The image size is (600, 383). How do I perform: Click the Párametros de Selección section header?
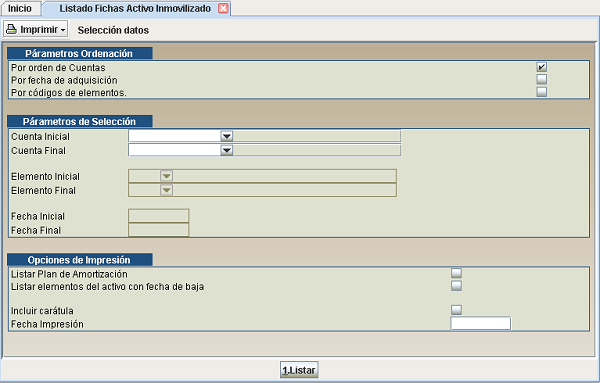pyautogui.click(x=80, y=121)
